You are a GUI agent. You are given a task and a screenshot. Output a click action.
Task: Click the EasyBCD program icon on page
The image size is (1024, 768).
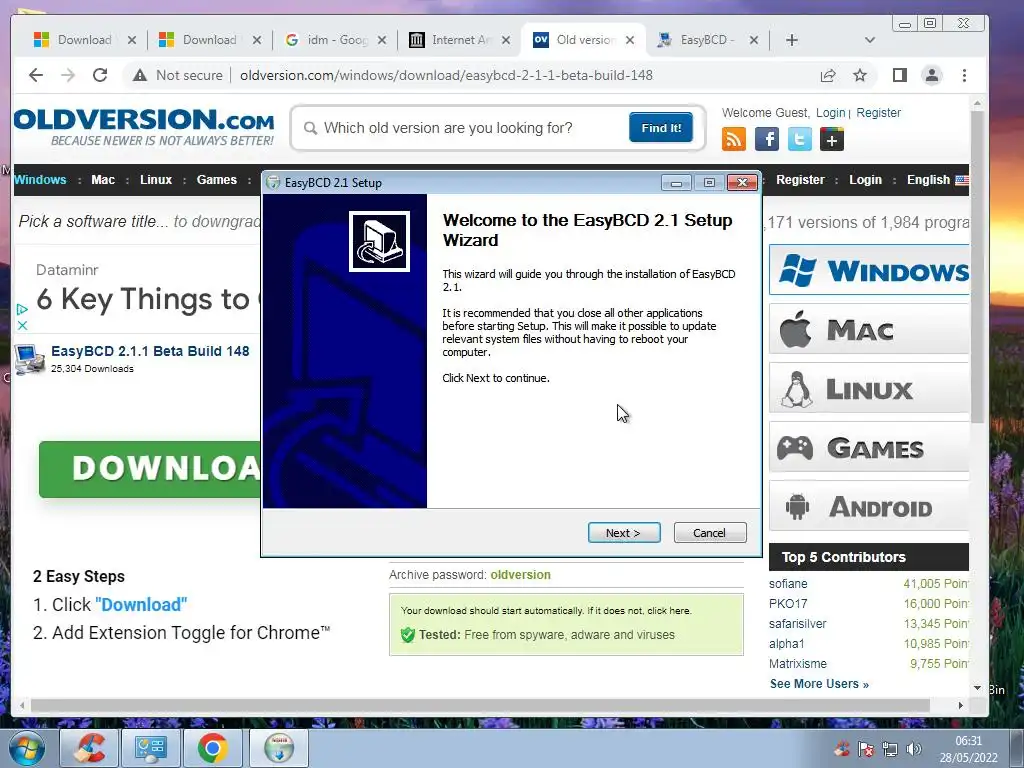30,359
